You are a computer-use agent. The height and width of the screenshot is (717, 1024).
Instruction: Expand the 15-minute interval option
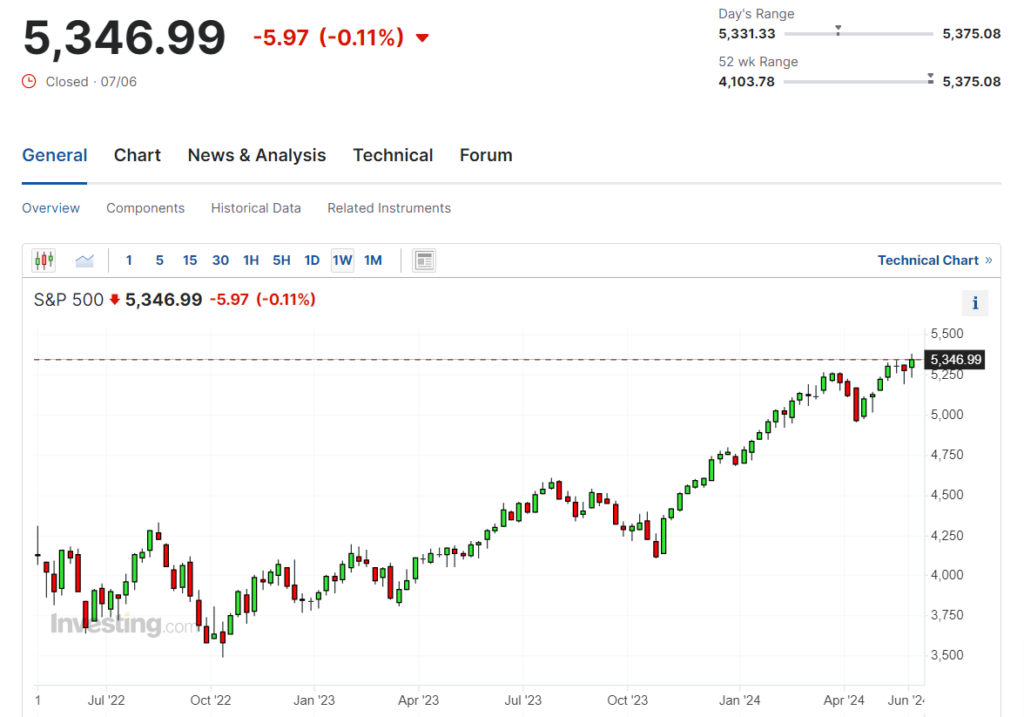click(x=190, y=260)
